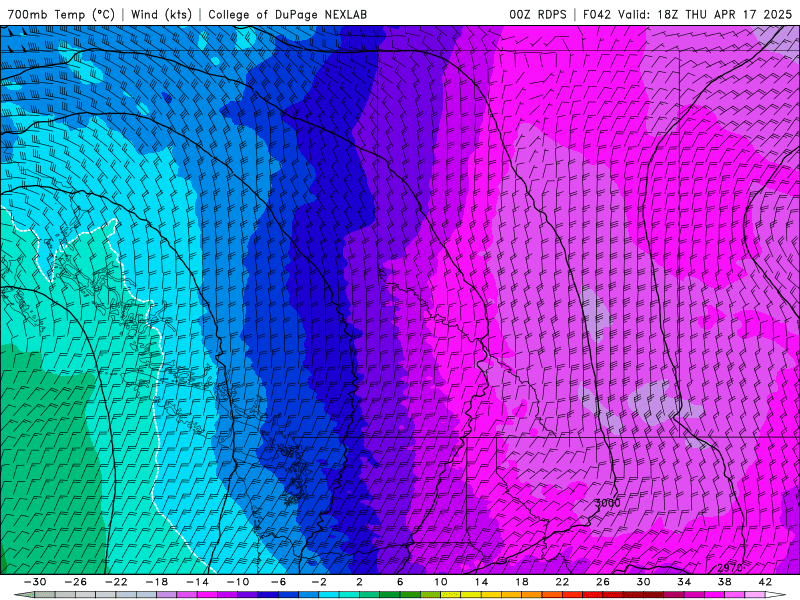Click the -14 color scale label
Image resolution: width=800 pixels, height=600 pixels.
coord(197,582)
